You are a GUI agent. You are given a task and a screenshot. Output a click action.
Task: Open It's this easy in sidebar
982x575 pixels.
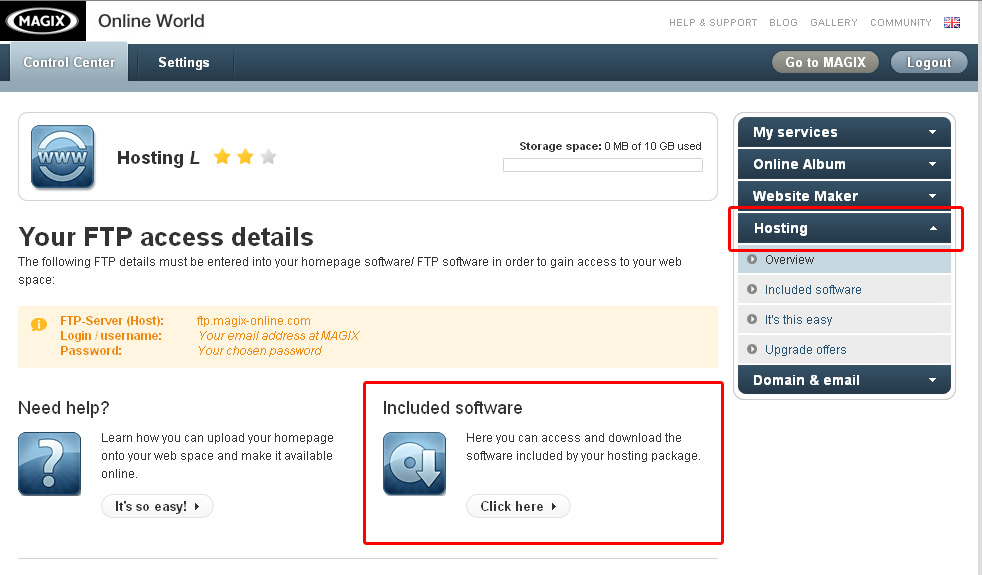(844, 319)
